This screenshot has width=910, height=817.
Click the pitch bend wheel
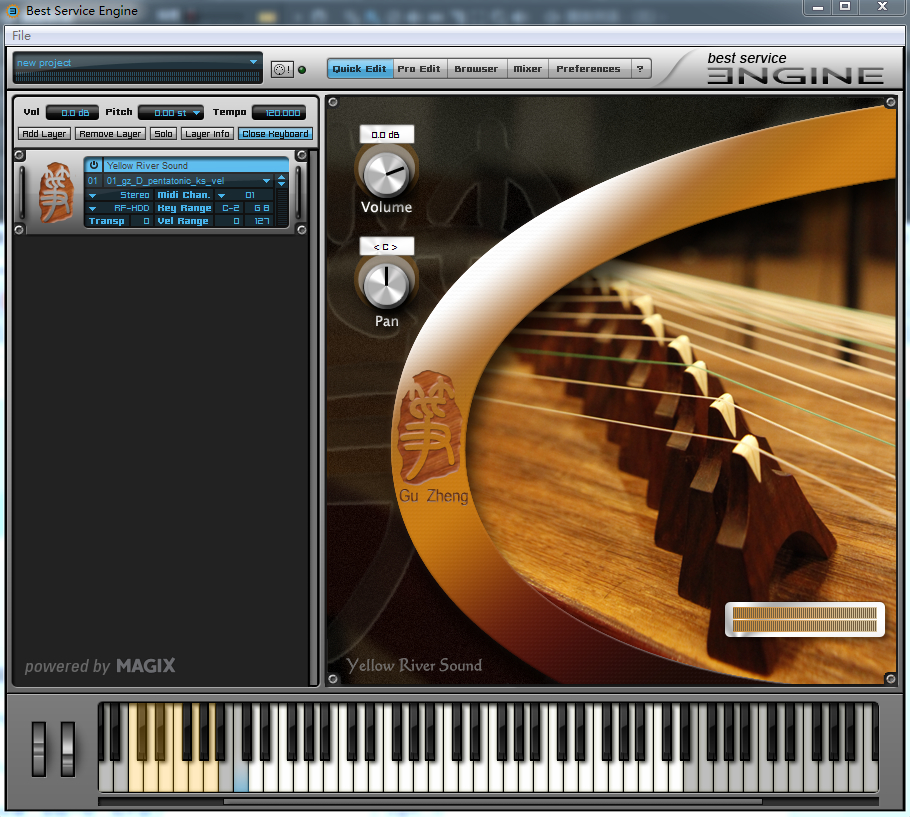[x=39, y=749]
